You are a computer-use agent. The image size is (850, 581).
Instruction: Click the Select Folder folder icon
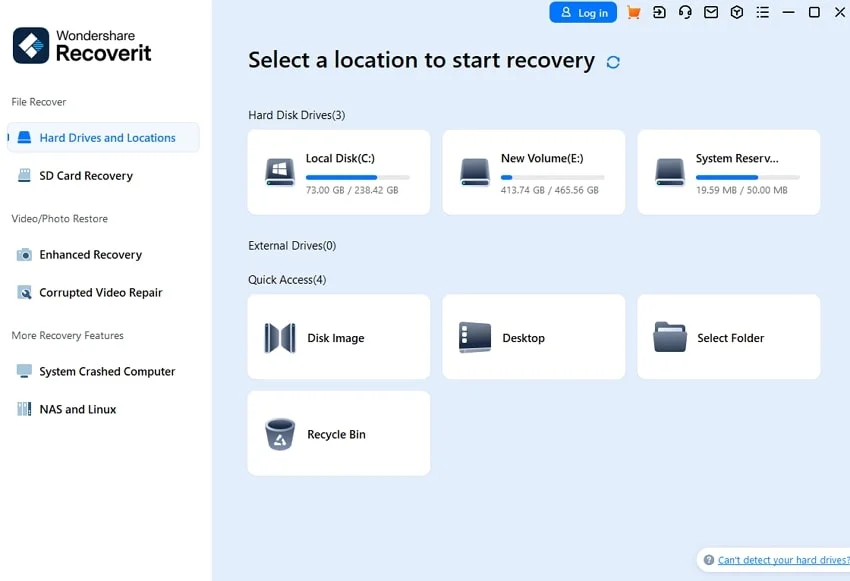[670, 337]
